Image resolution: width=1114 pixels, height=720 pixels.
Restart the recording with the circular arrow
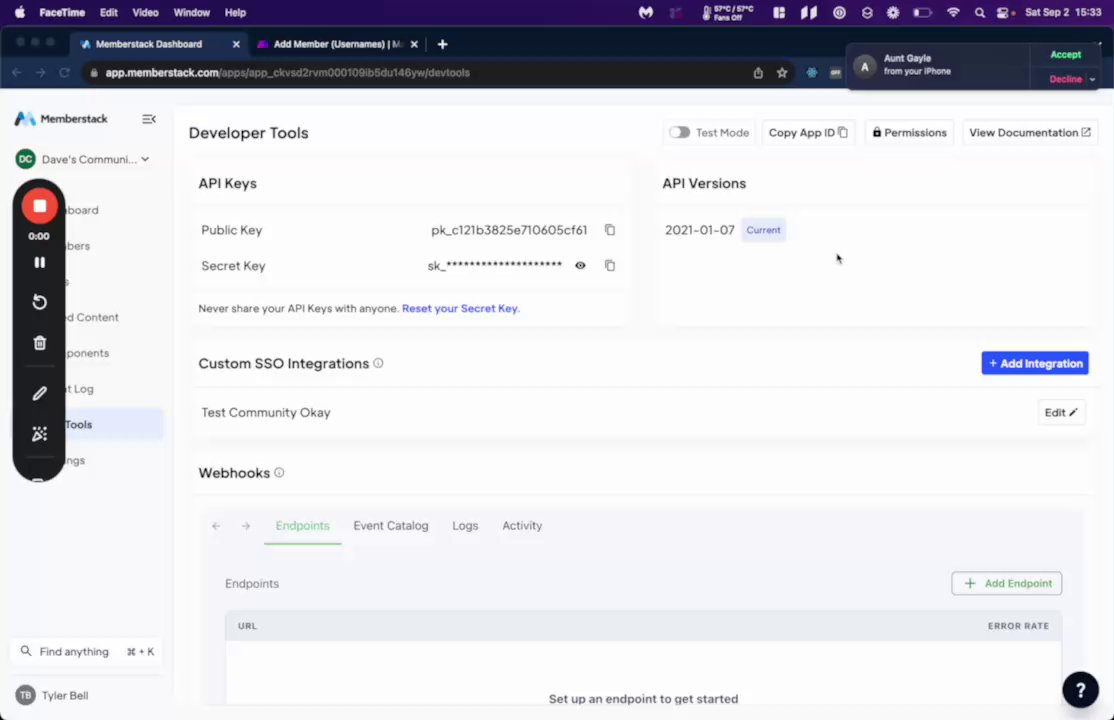[x=39, y=302]
